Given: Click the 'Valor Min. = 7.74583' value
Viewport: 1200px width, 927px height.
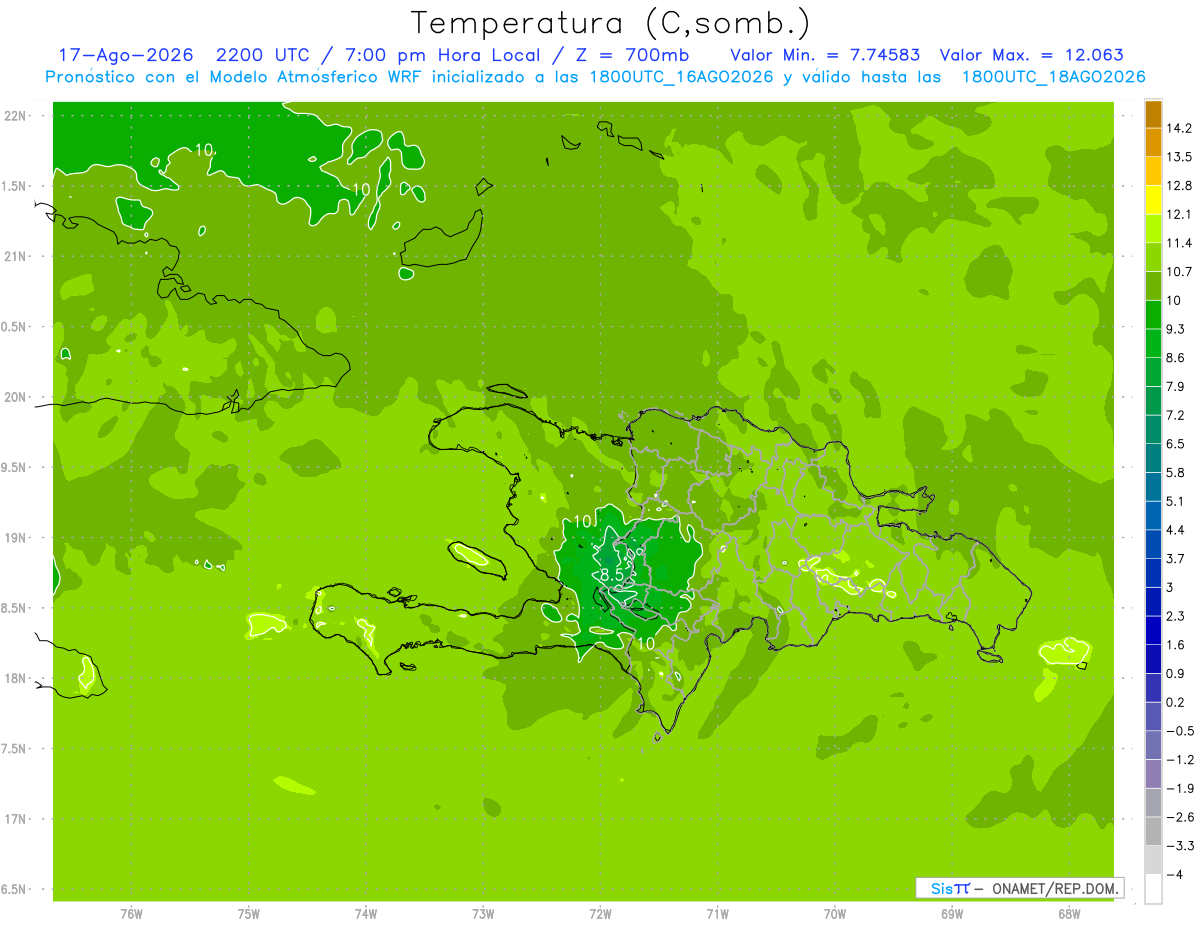Looking at the screenshot, I should pyautogui.click(x=825, y=55).
